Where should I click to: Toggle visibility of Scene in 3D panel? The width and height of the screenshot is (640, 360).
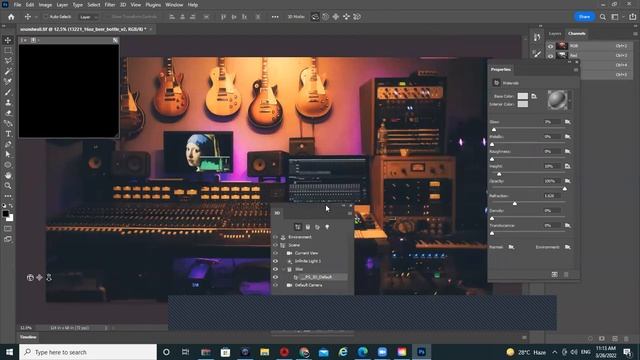pyautogui.click(x=275, y=245)
